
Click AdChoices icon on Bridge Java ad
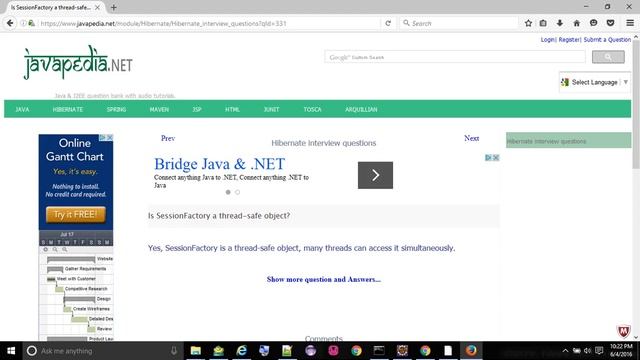click(488, 158)
